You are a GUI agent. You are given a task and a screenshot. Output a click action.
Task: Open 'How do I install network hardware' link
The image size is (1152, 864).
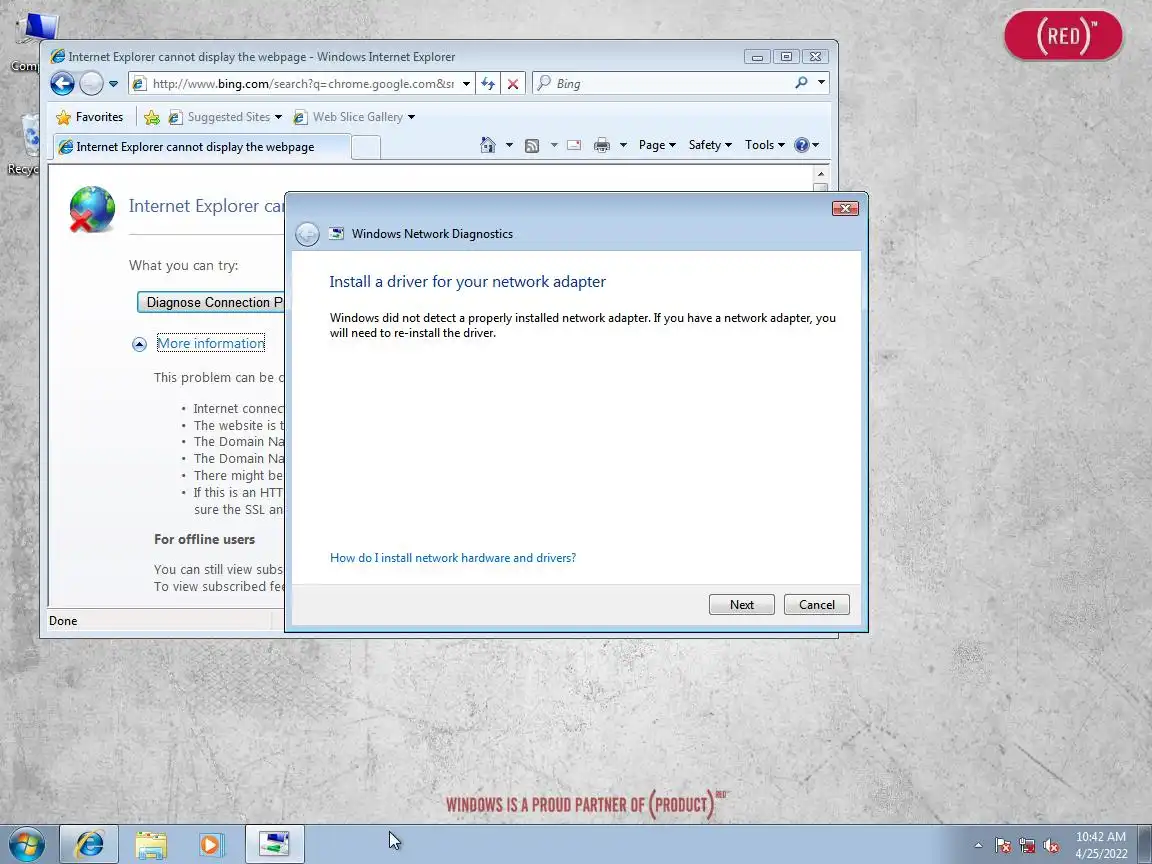coord(453,558)
